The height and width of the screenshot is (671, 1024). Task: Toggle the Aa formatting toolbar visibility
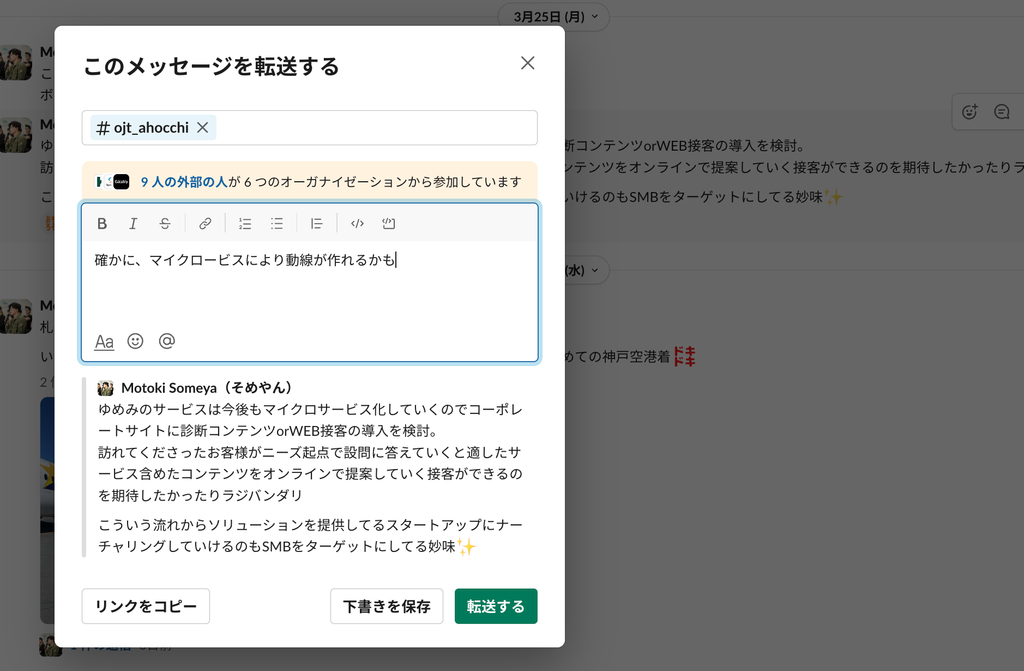click(104, 341)
